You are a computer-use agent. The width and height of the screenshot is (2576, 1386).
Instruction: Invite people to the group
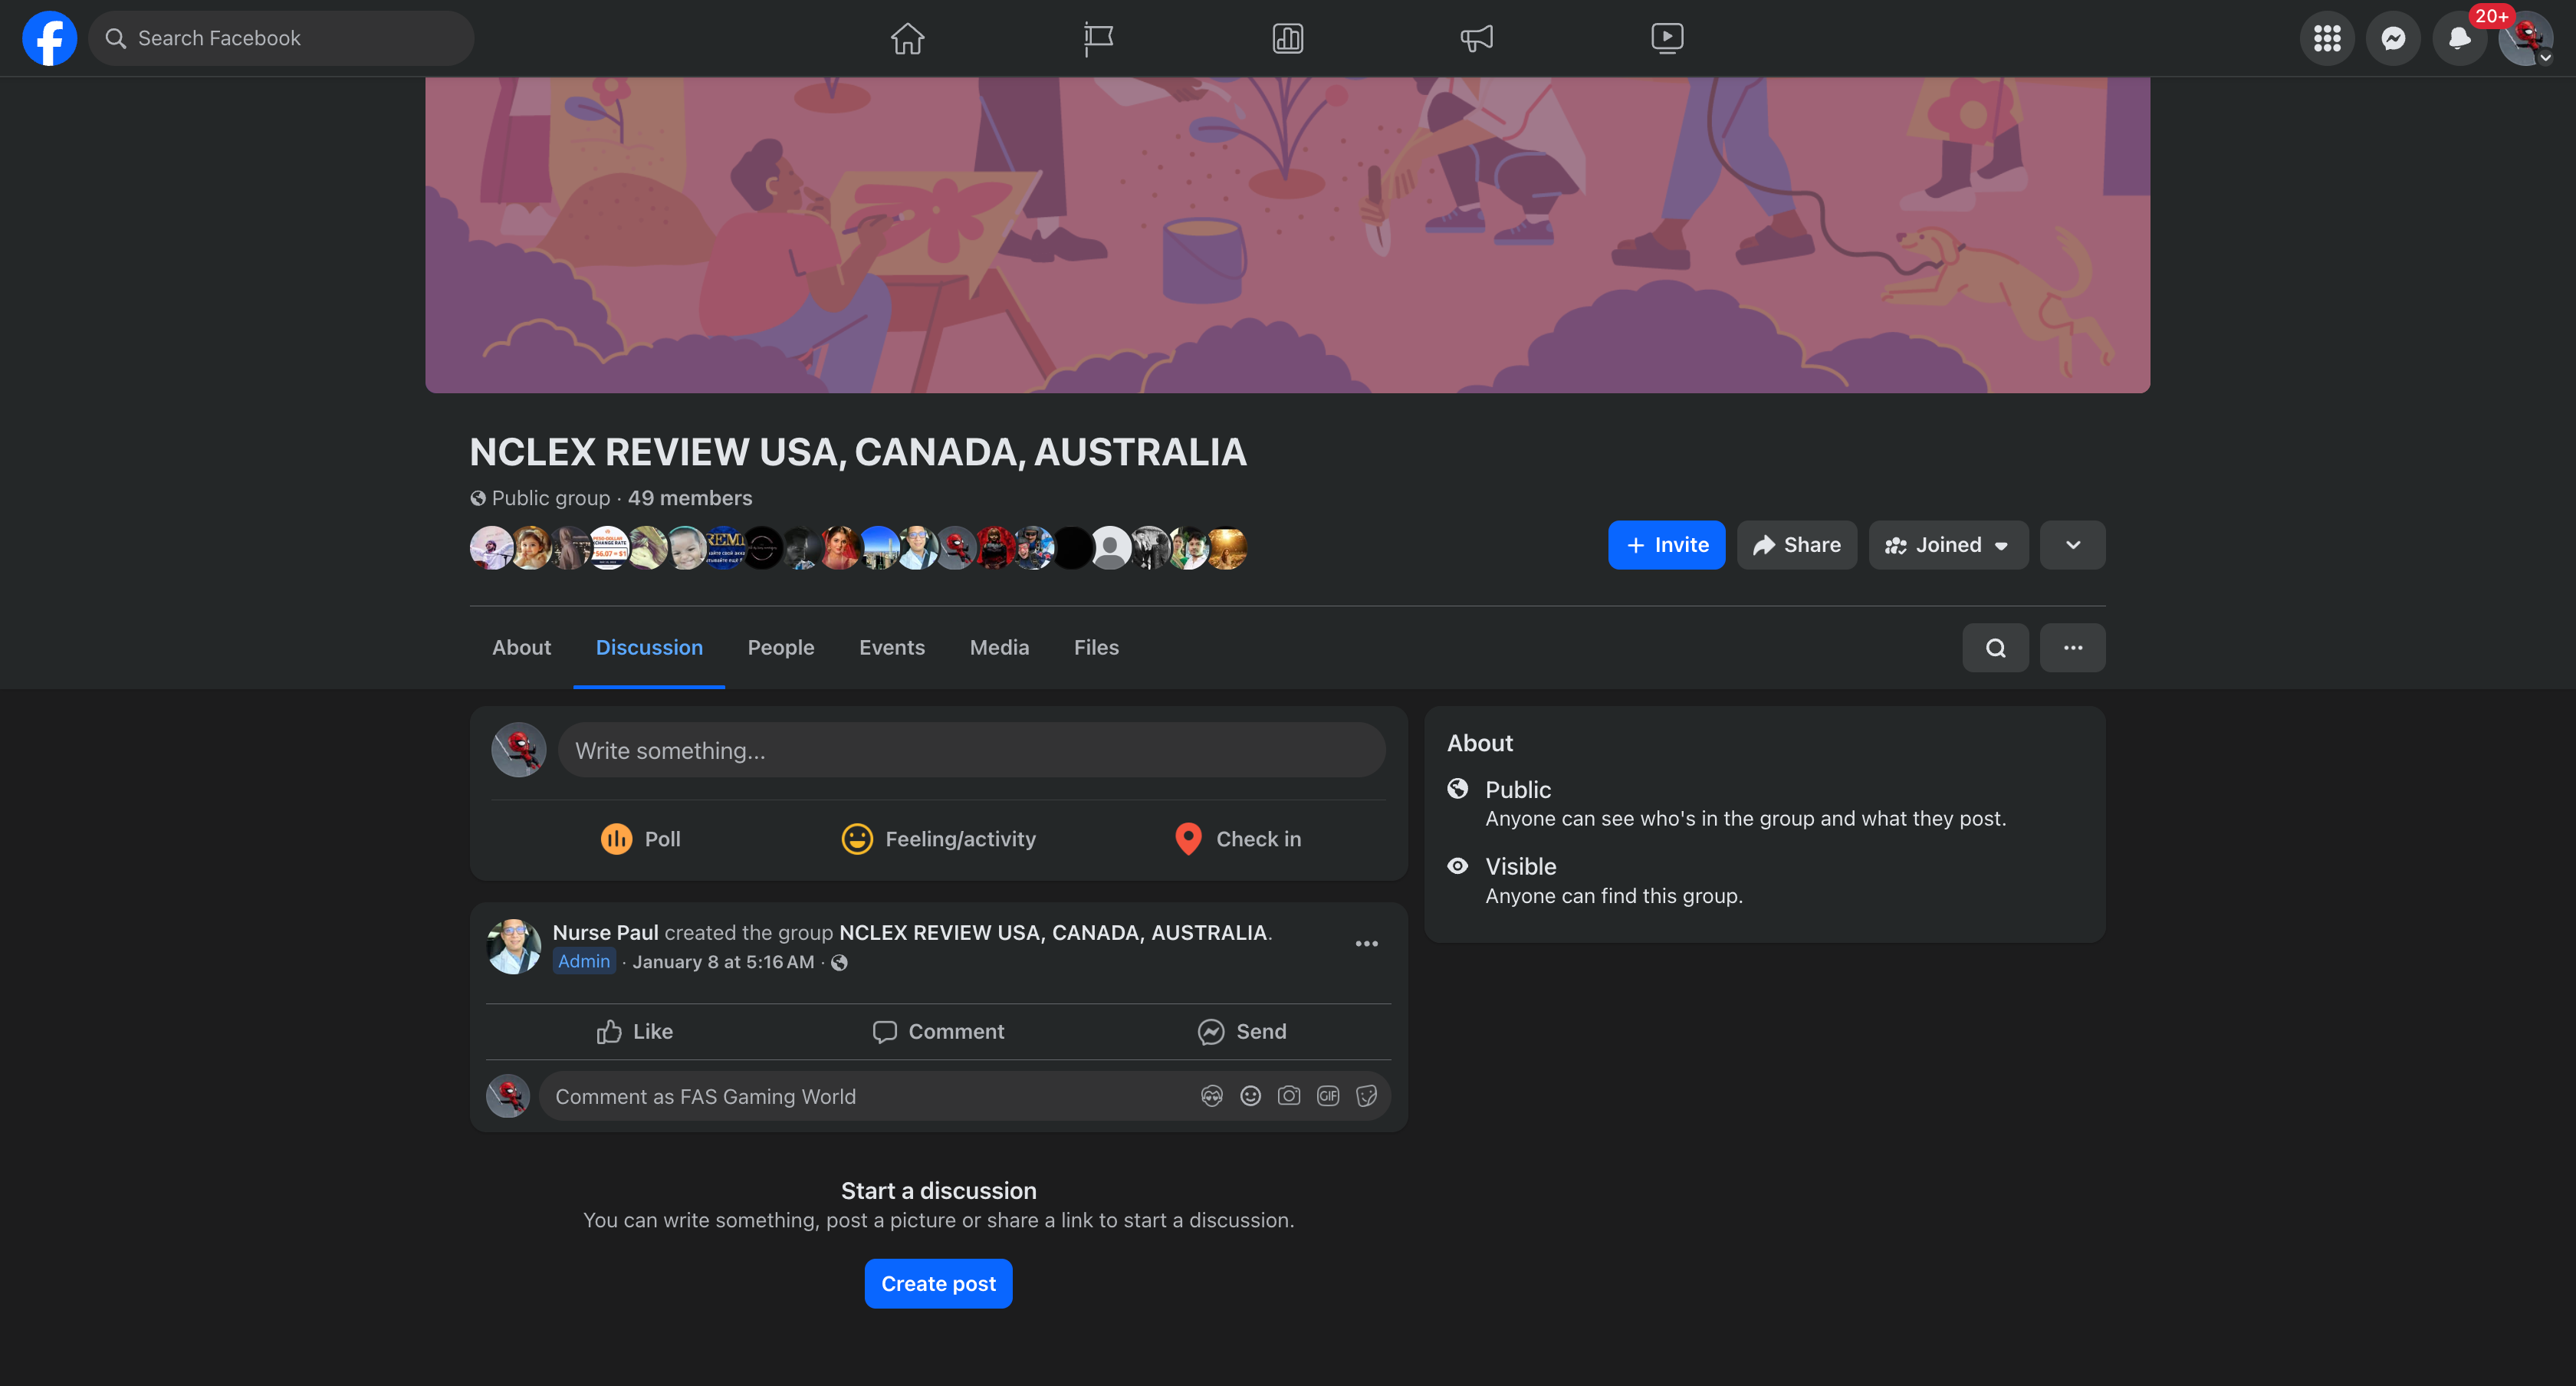1666,545
